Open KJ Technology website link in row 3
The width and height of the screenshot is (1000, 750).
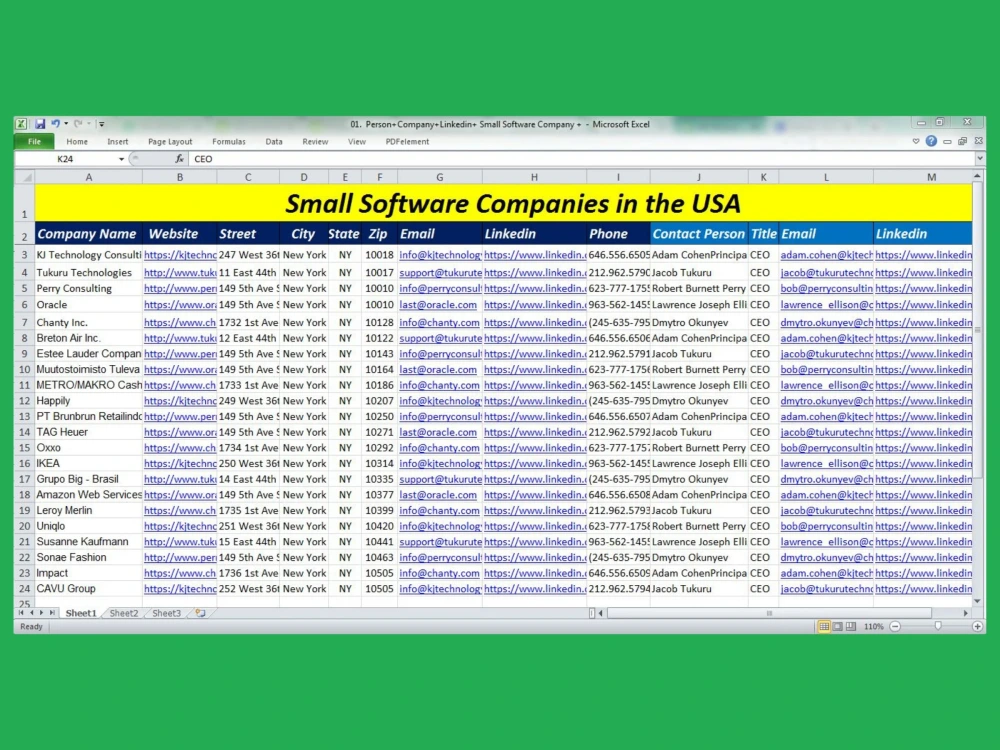(180, 254)
